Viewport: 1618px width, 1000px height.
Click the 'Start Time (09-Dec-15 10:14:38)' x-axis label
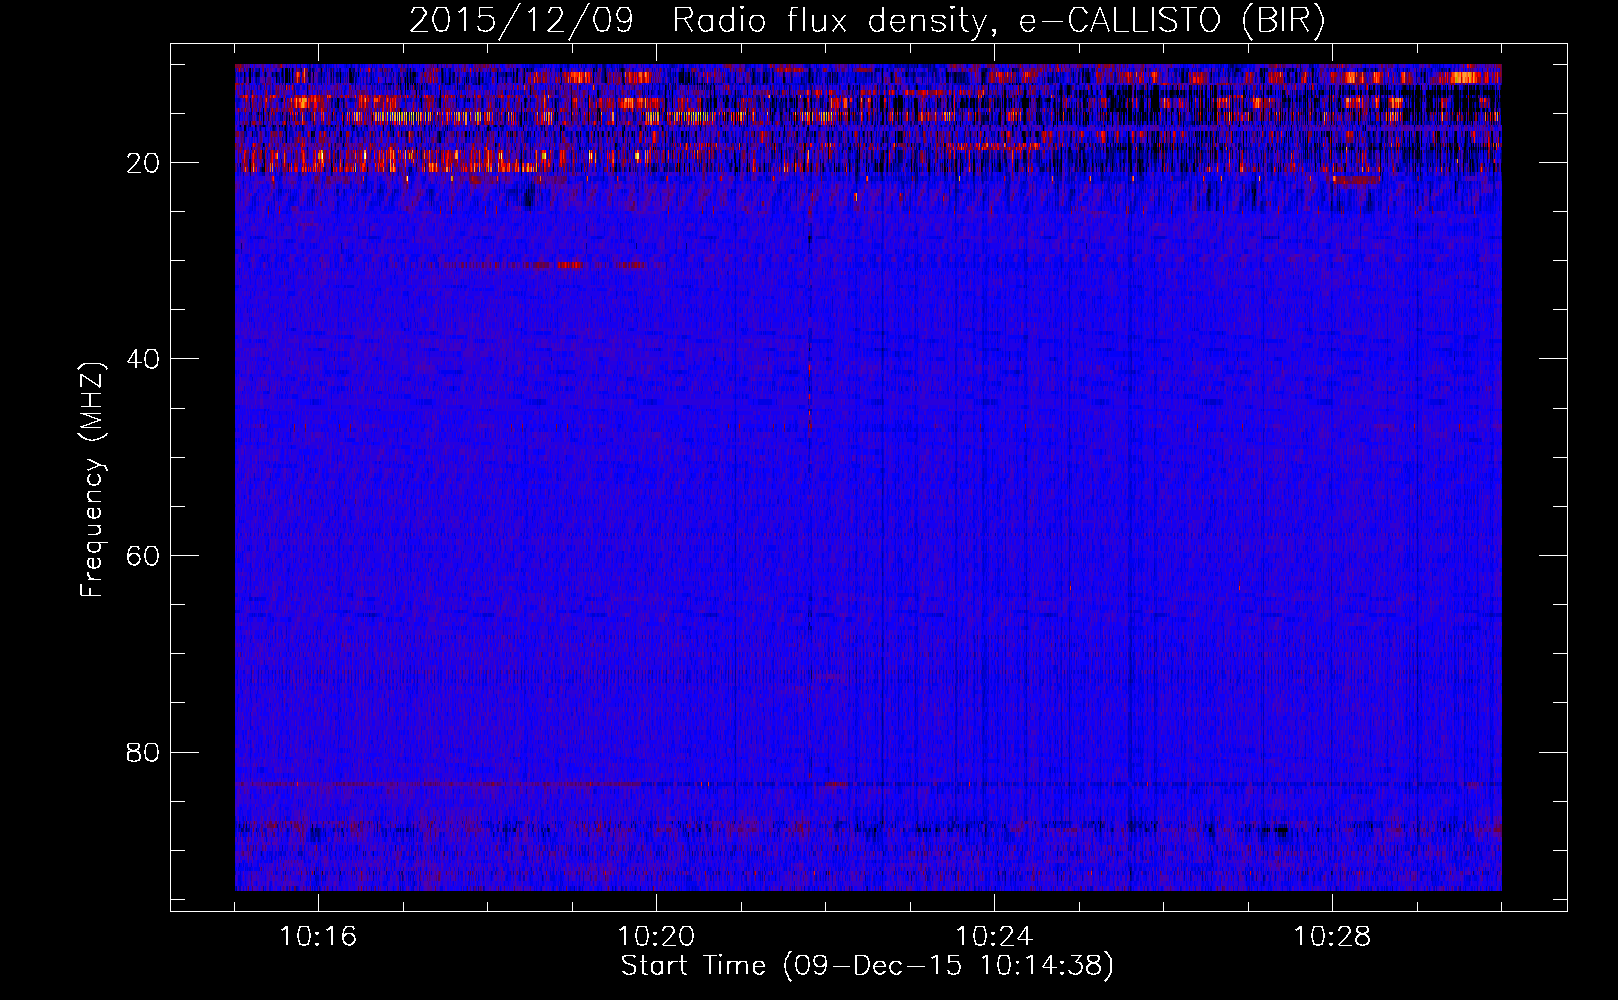click(x=867, y=966)
